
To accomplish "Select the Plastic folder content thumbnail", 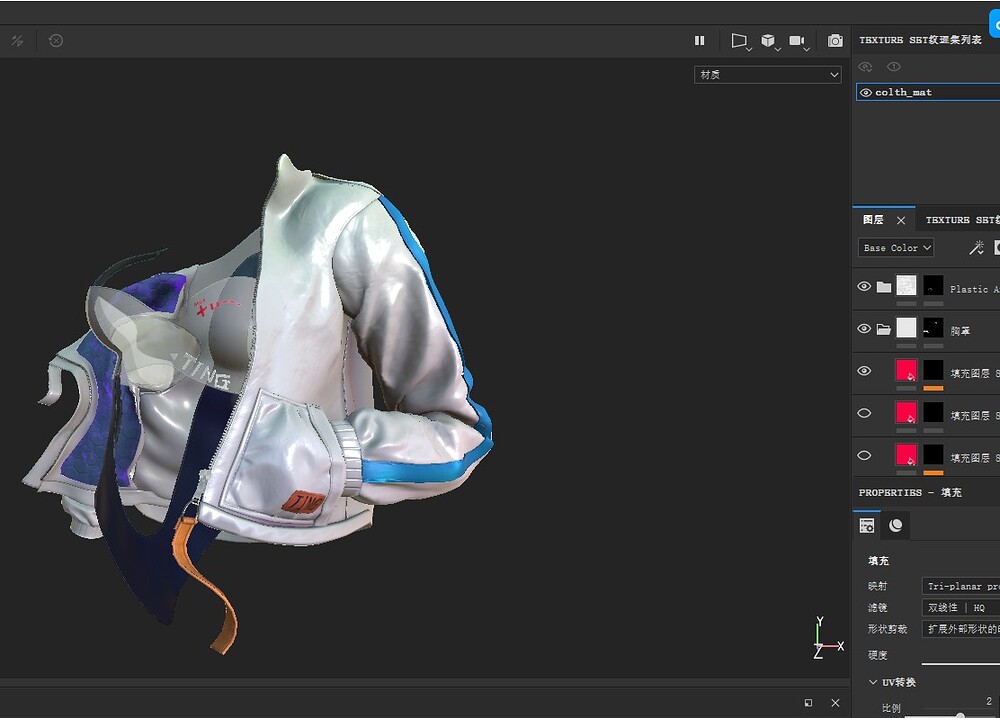I will [906, 286].
